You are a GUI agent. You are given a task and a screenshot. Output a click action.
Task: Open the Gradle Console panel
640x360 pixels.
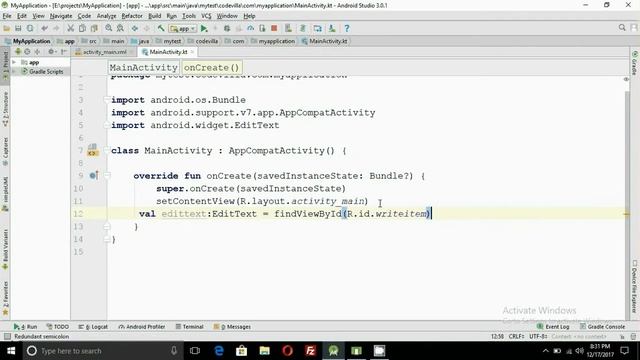(602, 327)
